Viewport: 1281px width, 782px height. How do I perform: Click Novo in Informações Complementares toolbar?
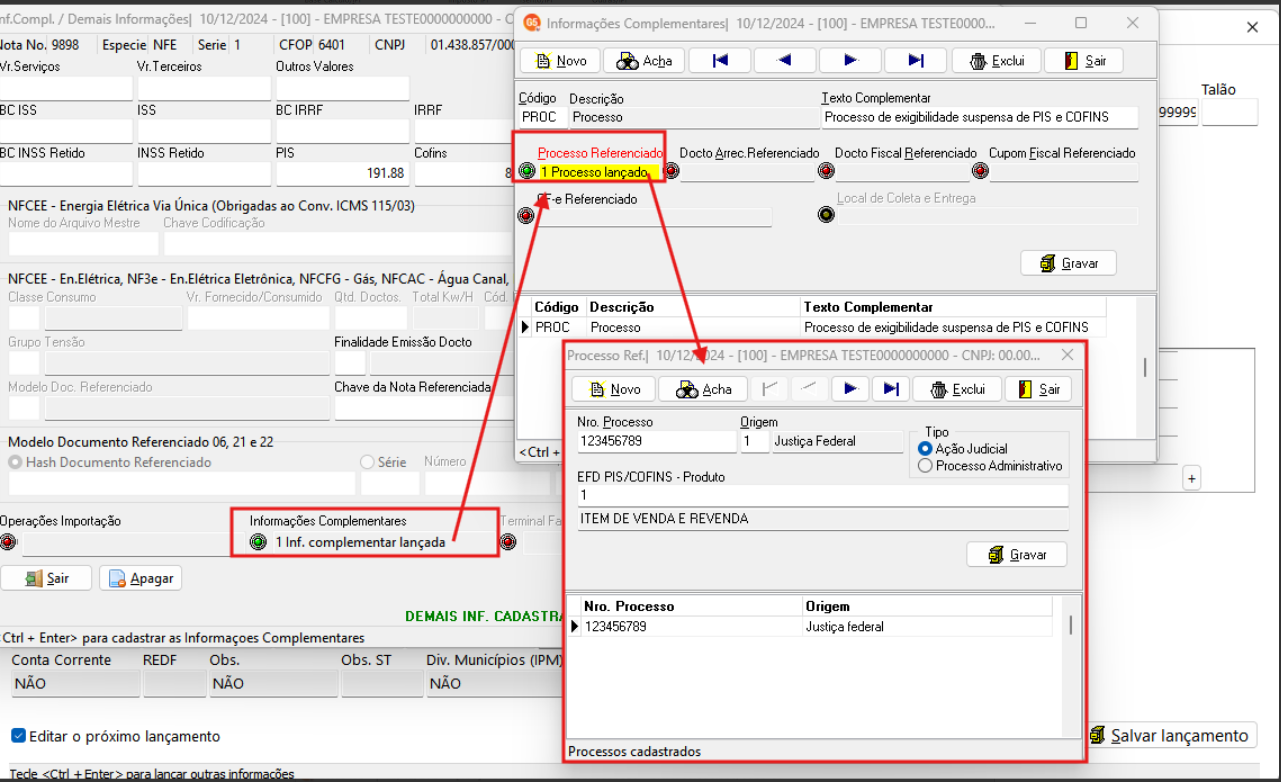[559, 61]
